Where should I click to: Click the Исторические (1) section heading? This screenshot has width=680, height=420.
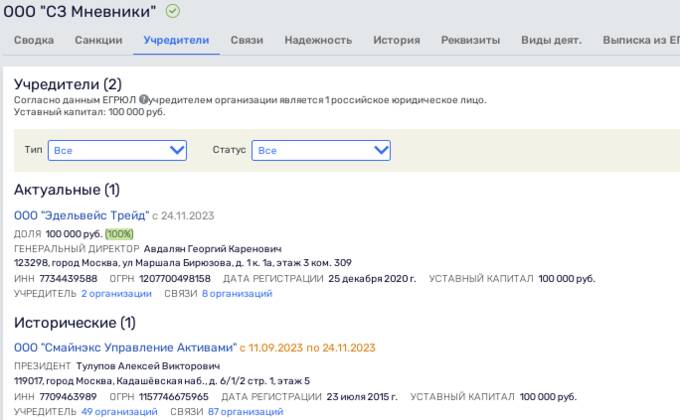tap(75, 322)
